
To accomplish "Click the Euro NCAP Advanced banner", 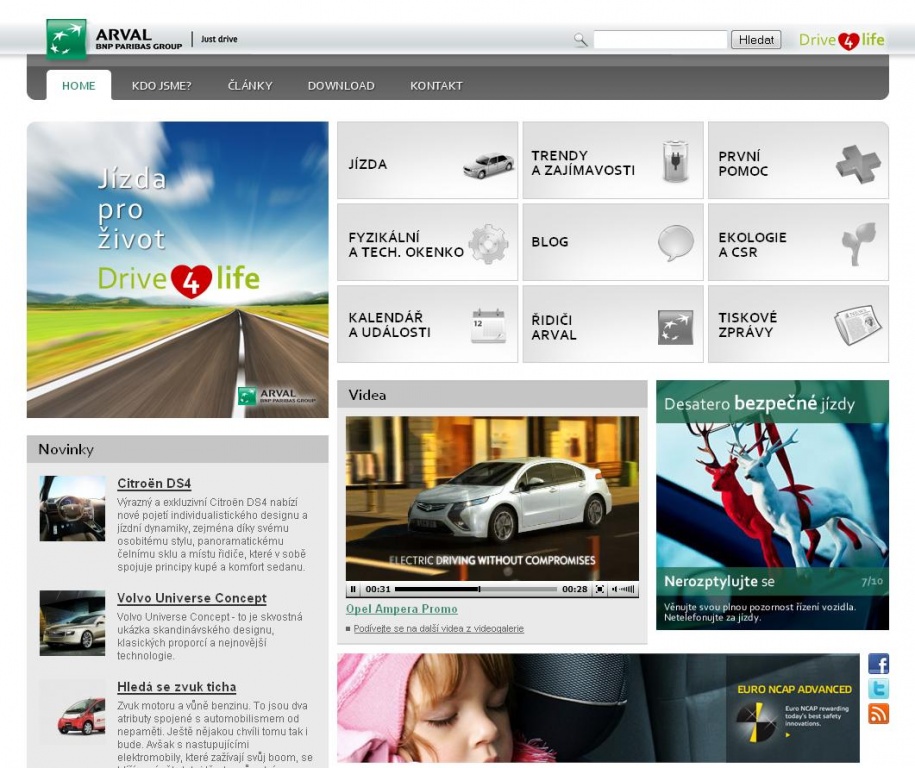I will (598, 707).
